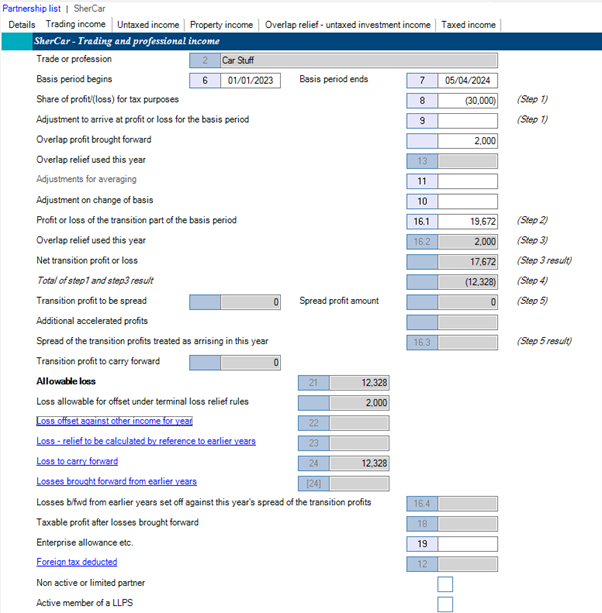Open loss relief by reference to earlier years link

pyautogui.click(x=145, y=441)
